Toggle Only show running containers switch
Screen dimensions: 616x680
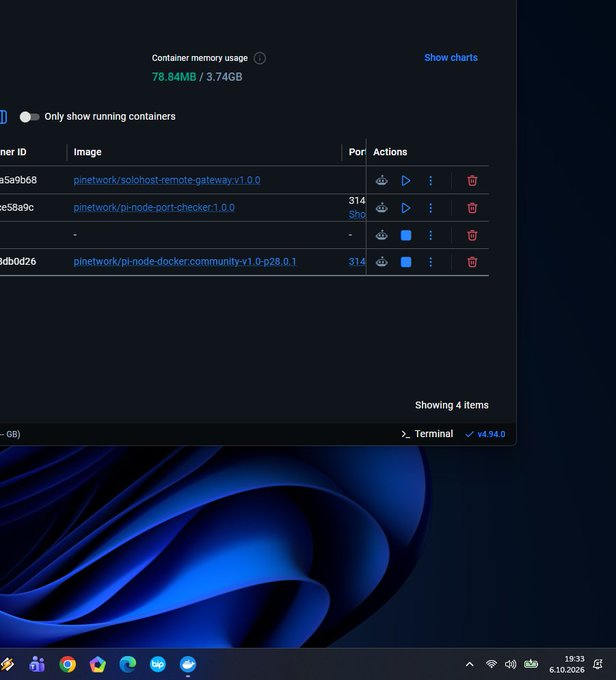click(29, 117)
